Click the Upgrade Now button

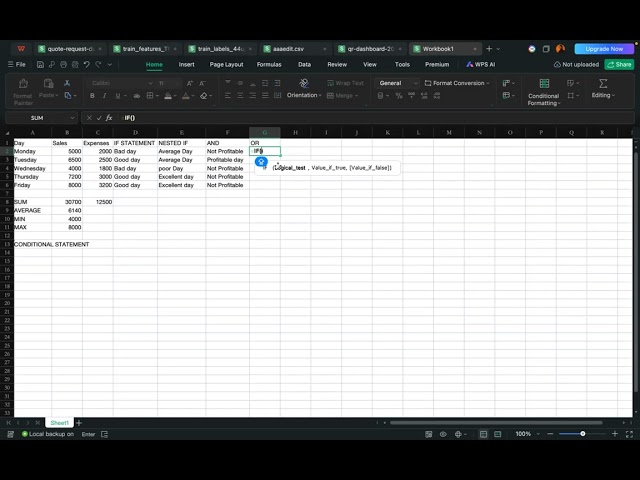604,49
